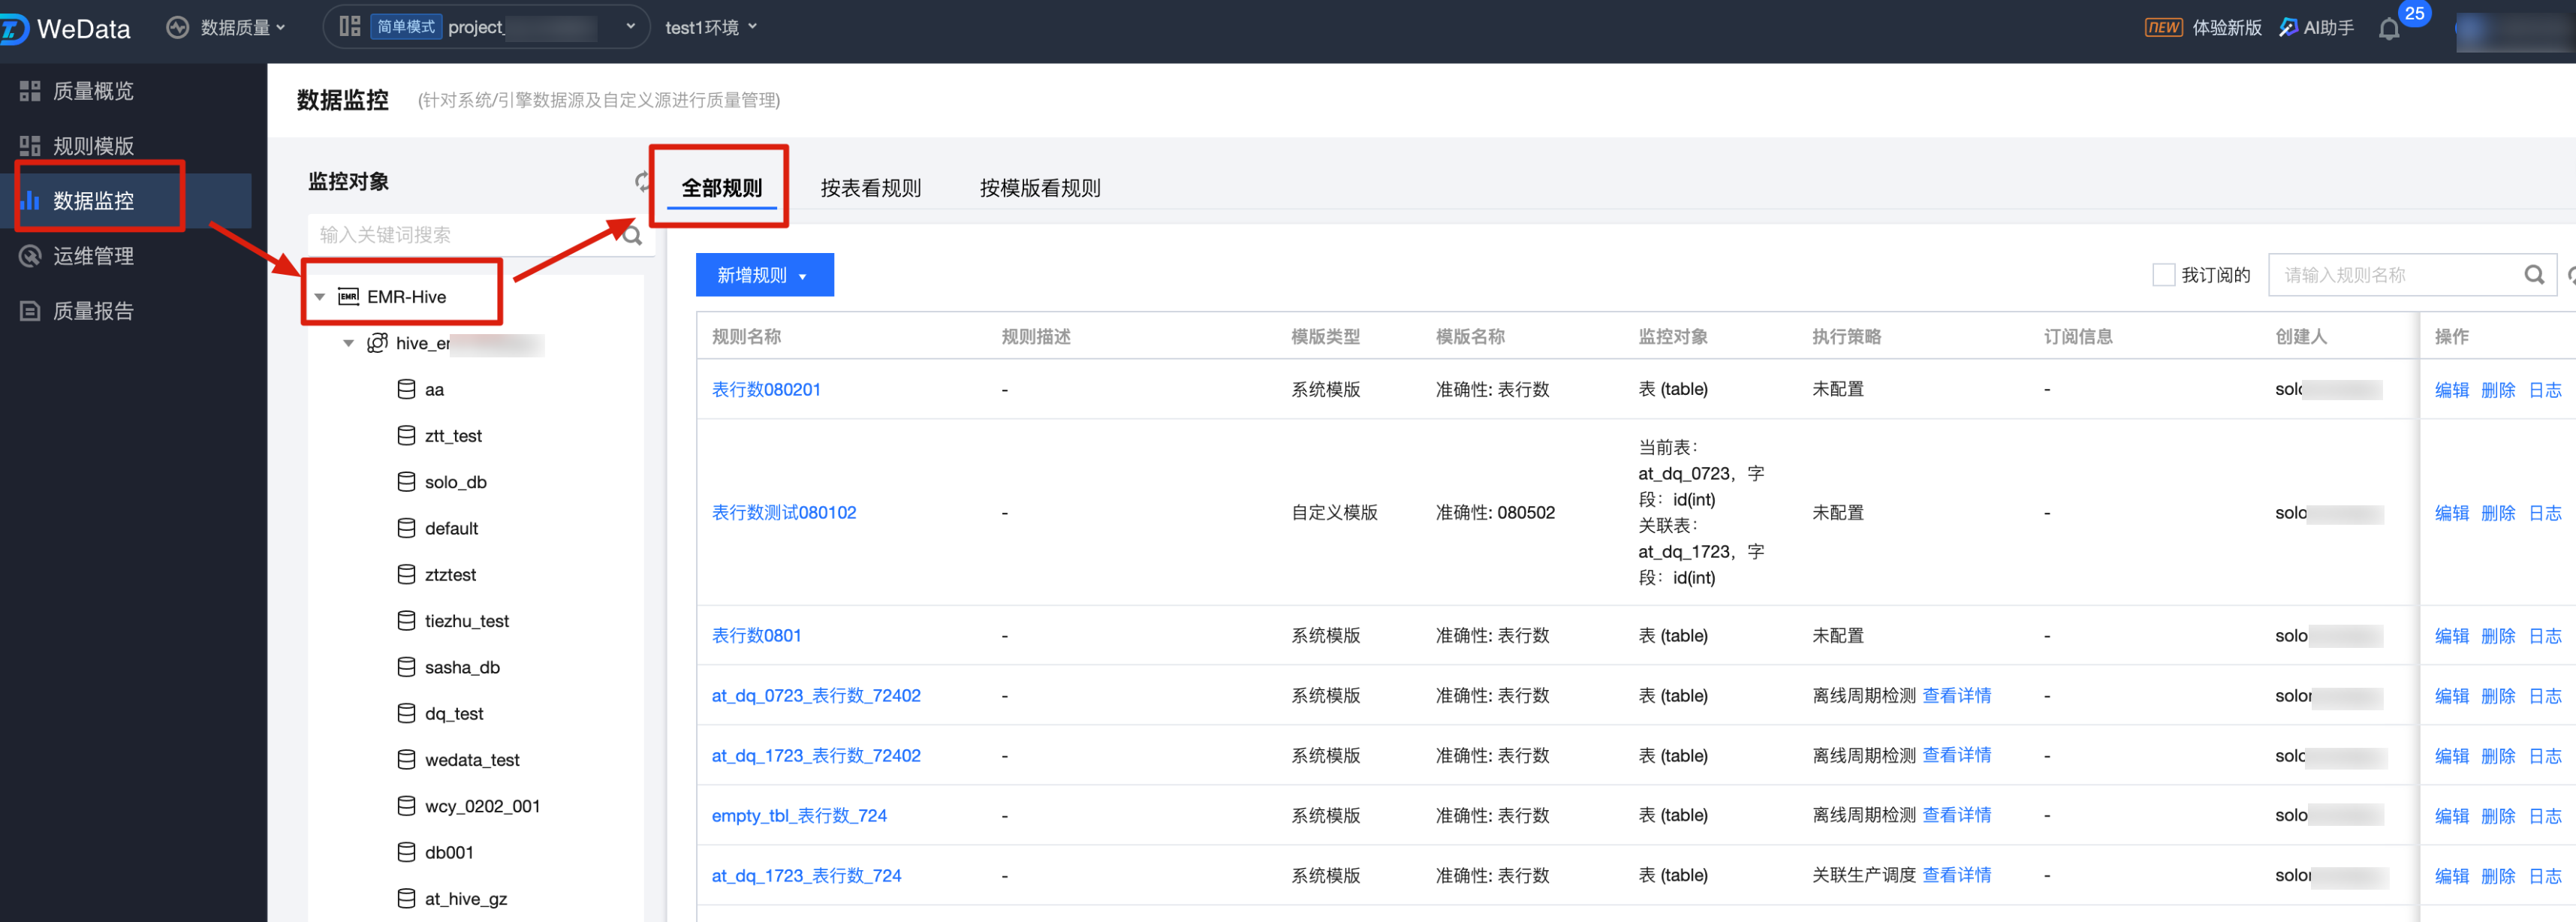Open the test1环境 environment dropdown

[711, 28]
